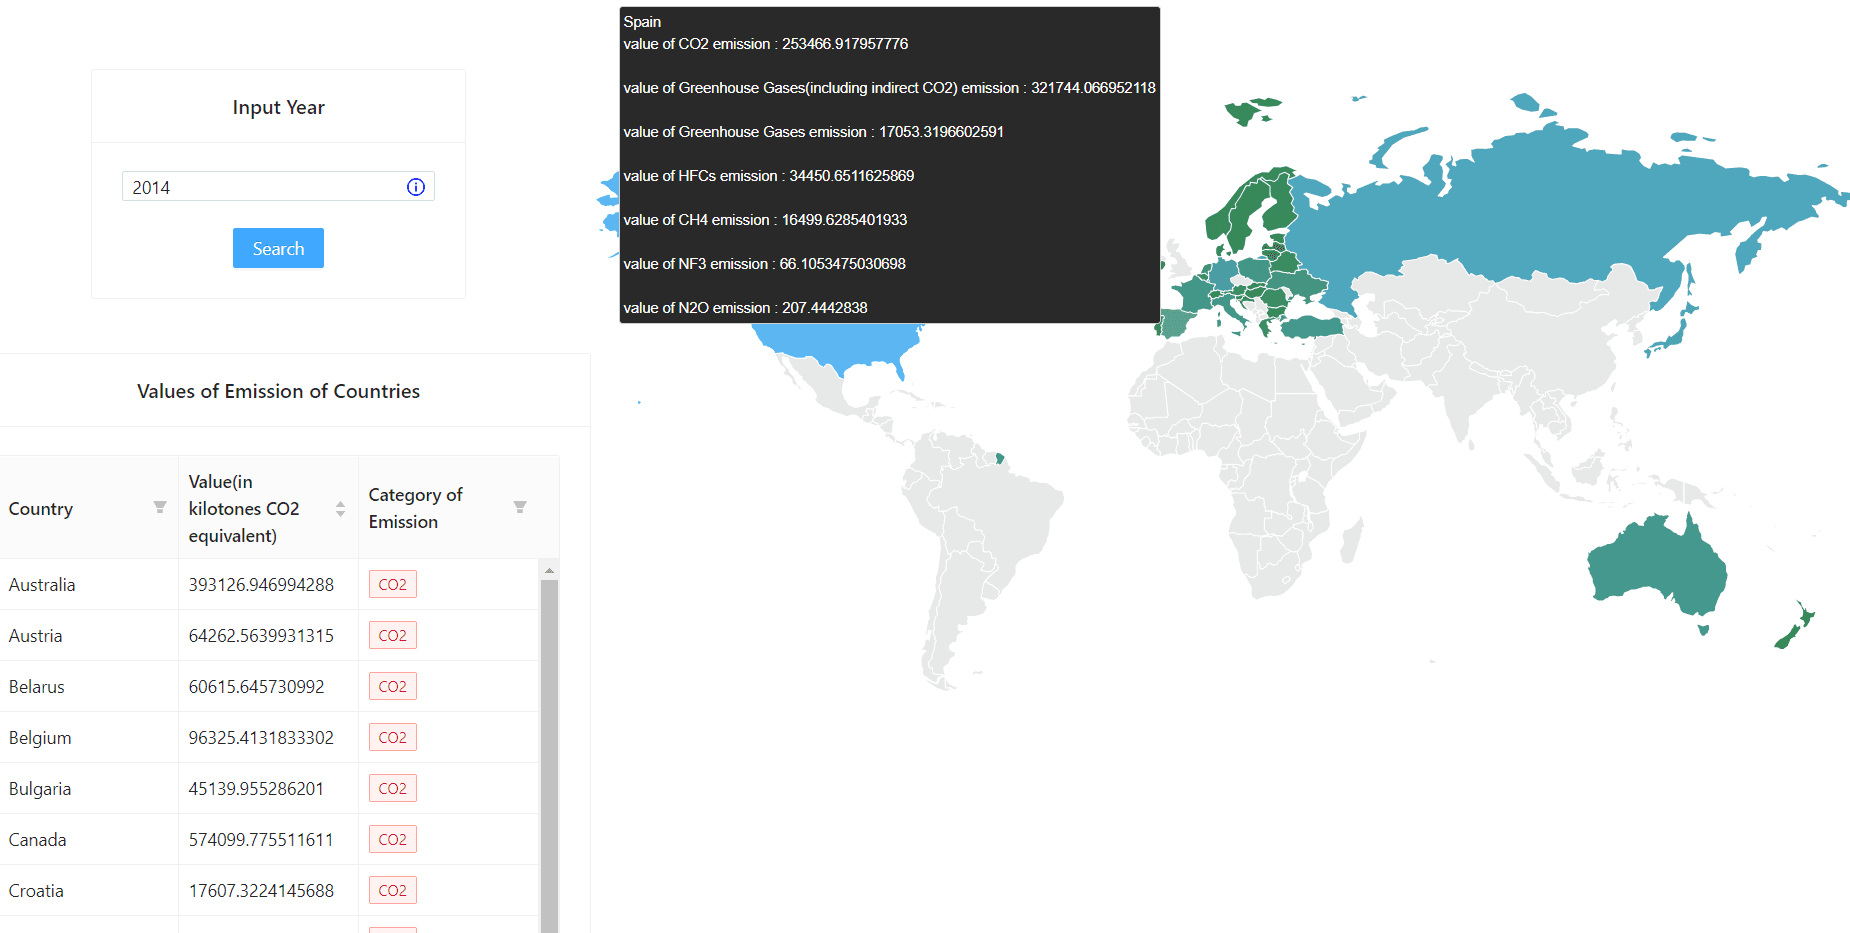
Task: Click Turkey on the world map
Action: [x=1312, y=327]
